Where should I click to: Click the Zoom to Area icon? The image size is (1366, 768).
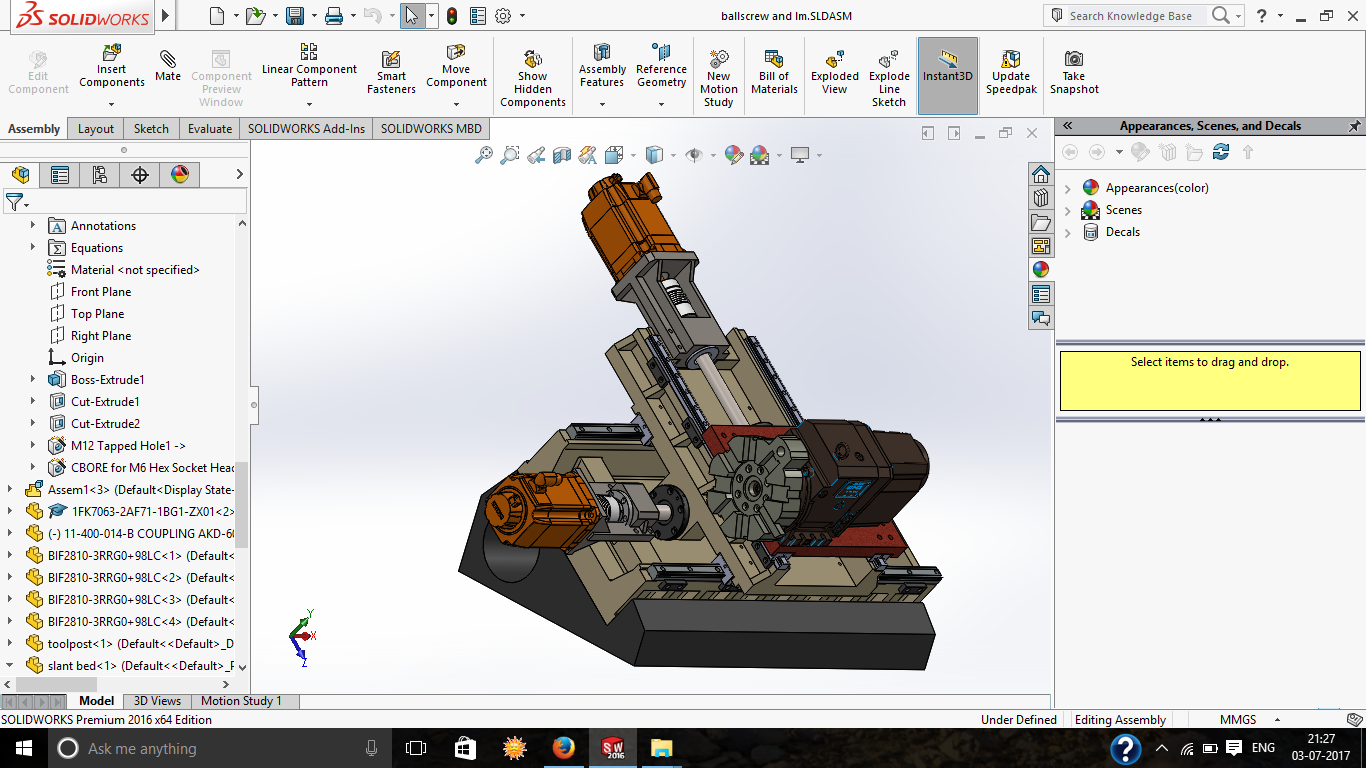[x=510, y=155]
